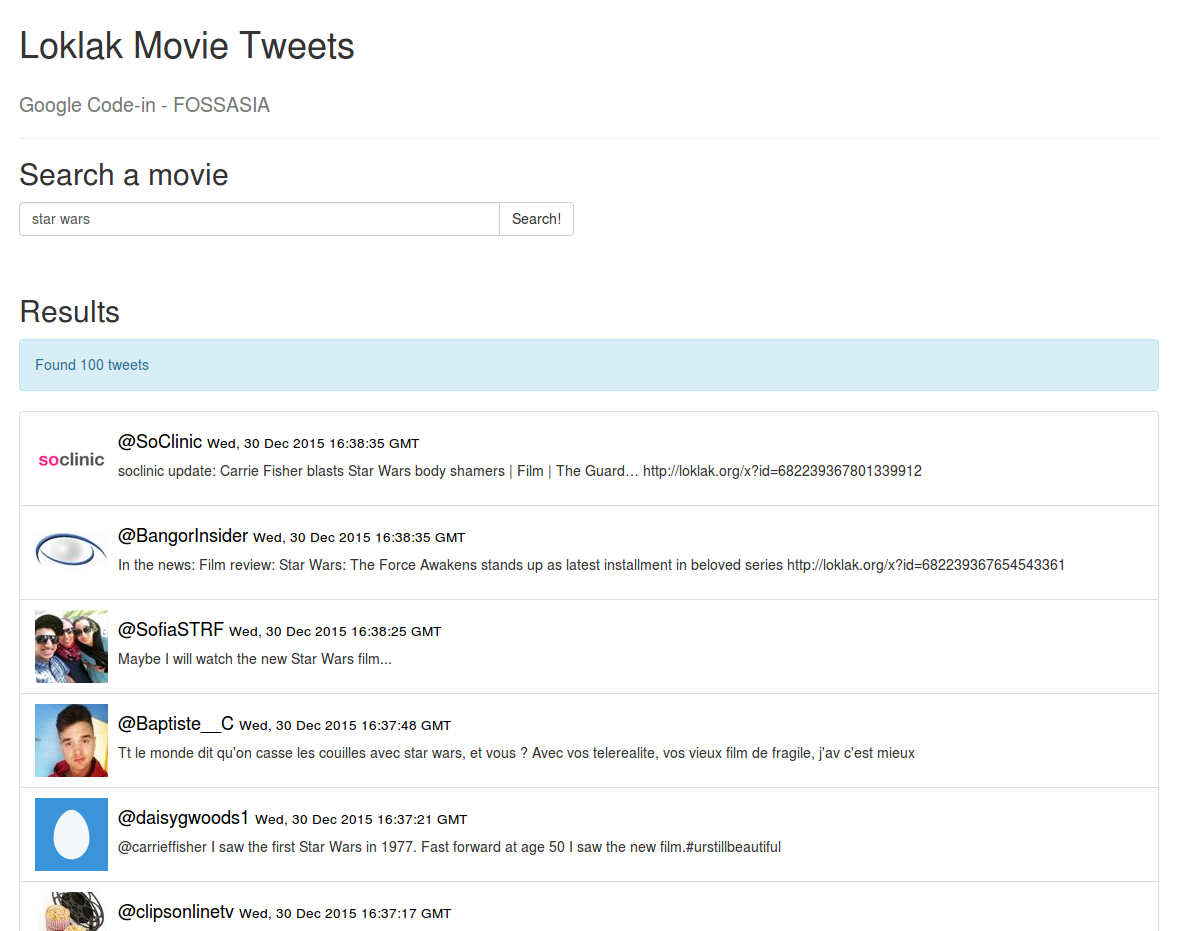
Task: Click the @SoClinic username
Action: point(160,442)
